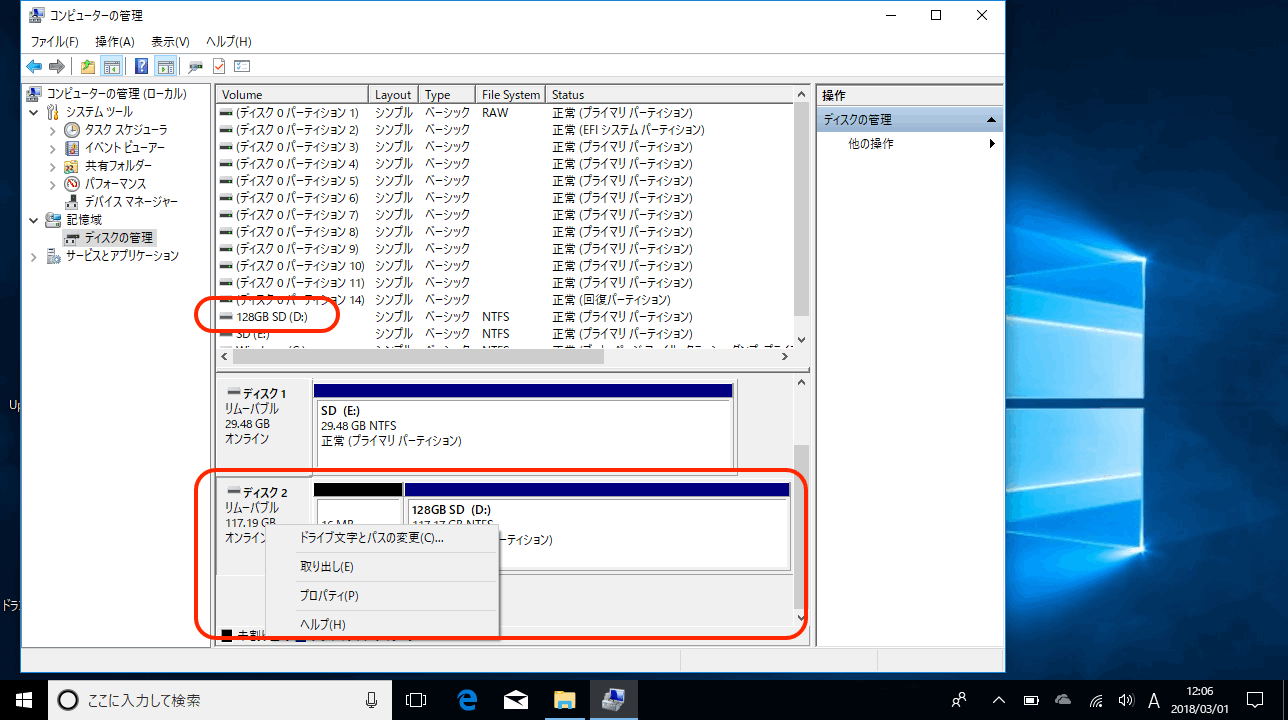
Task: Expand the サービスとアプリケーション tree node
Action: [x=36, y=256]
